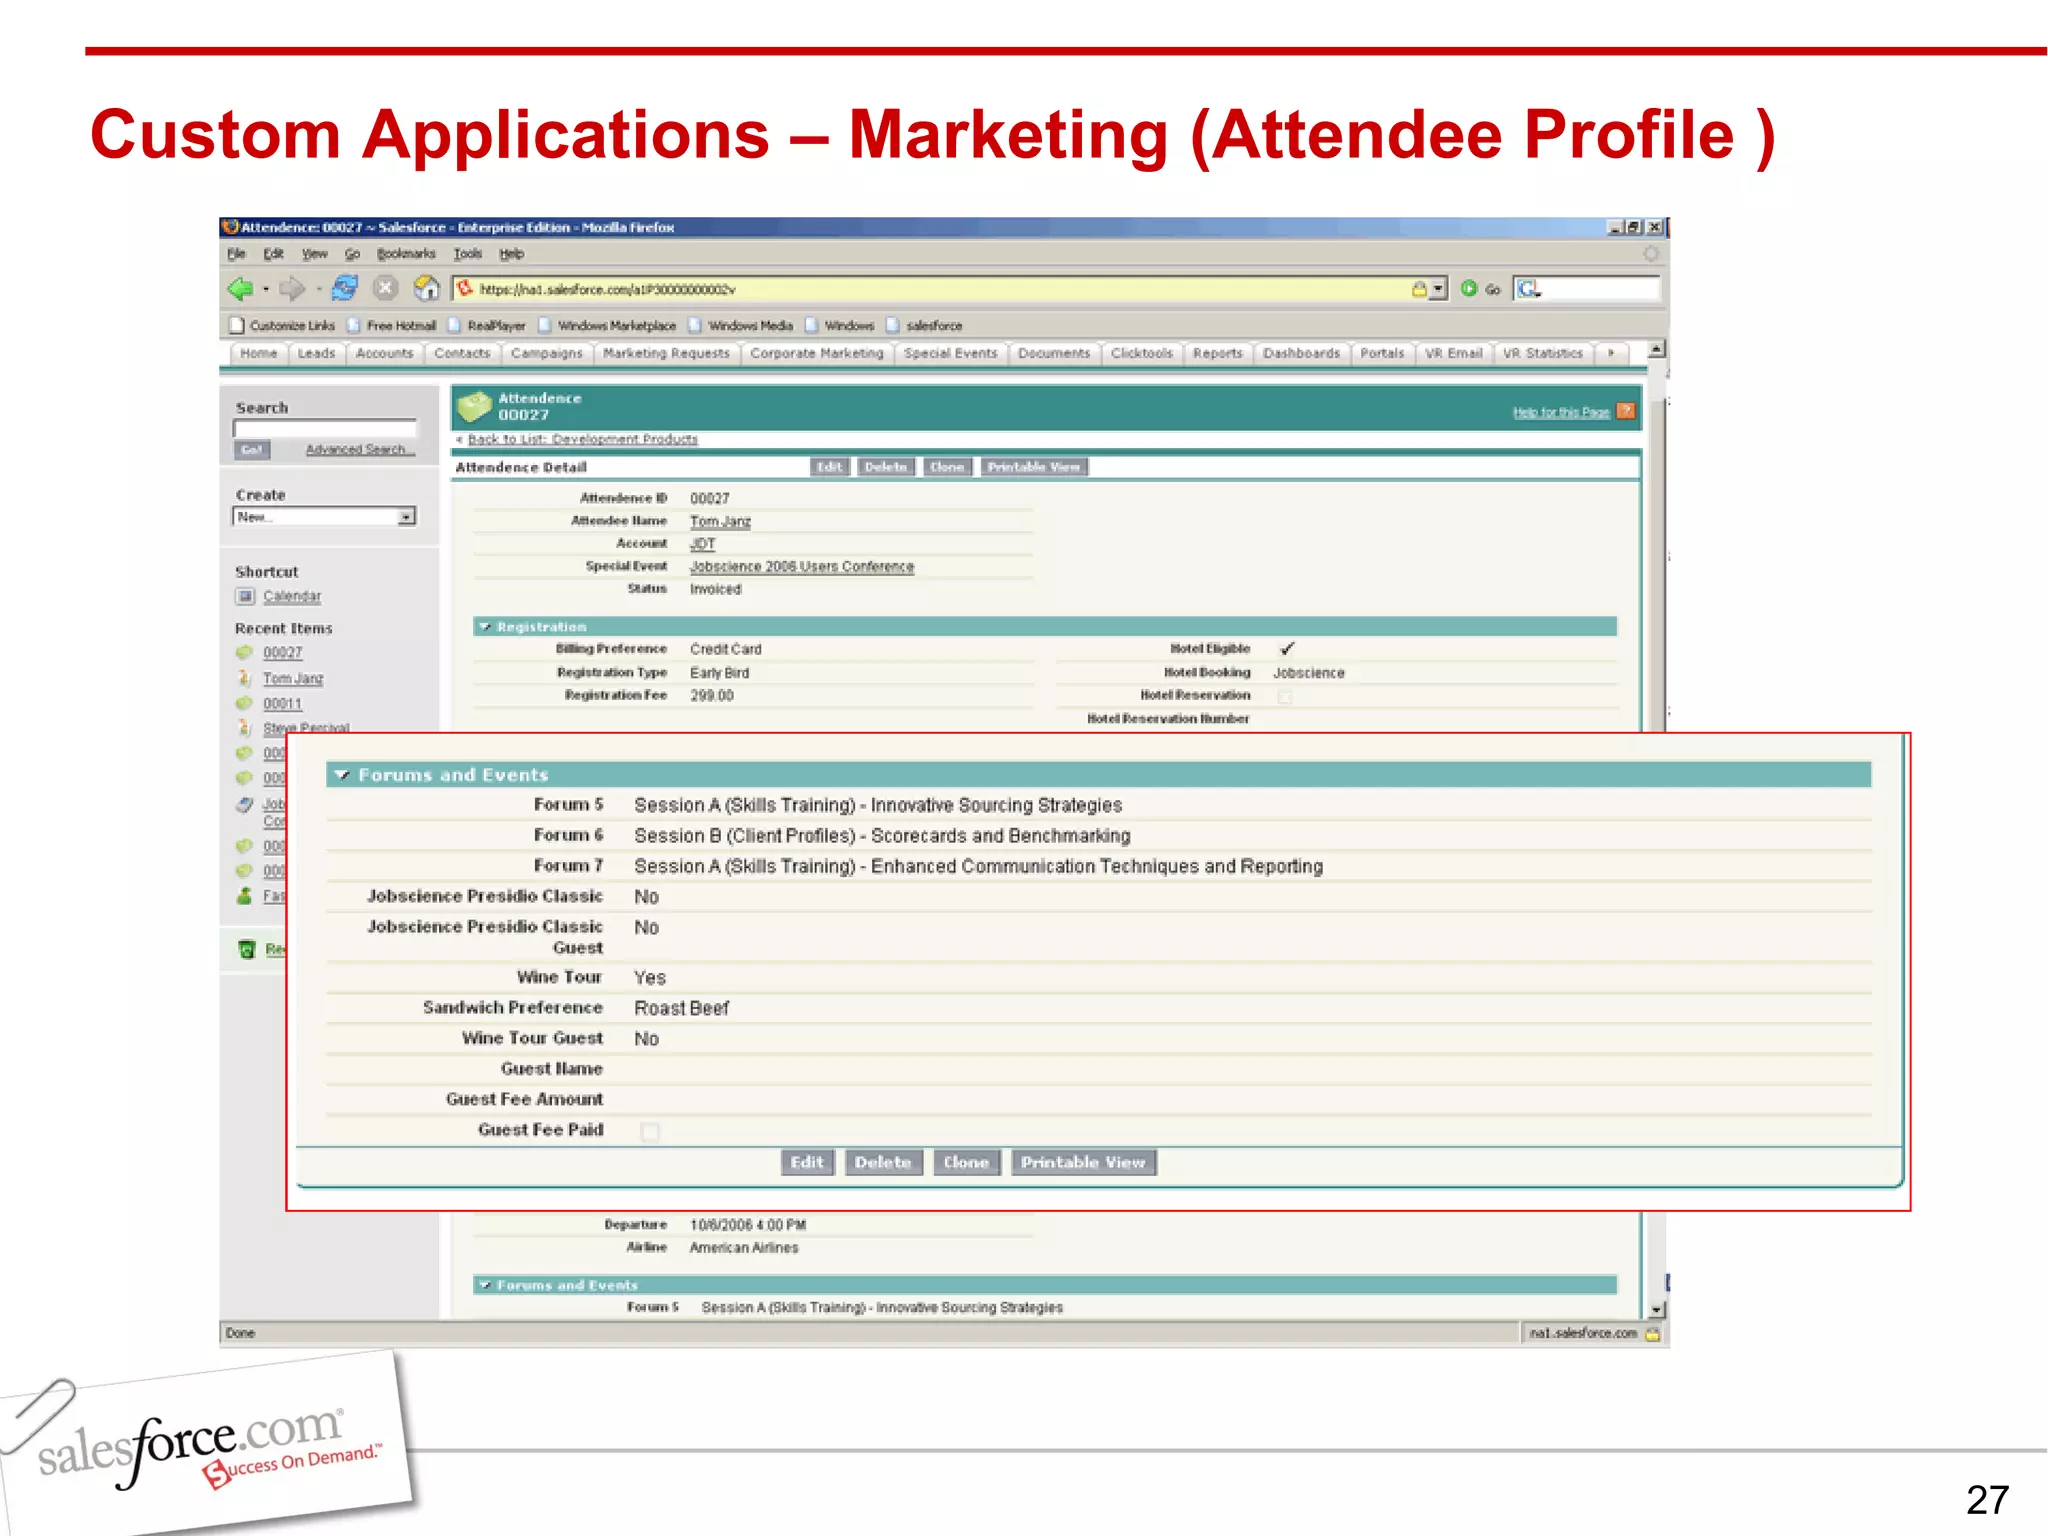
Task: Toggle the Hotel Reservation checkbox
Action: click(1285, 697)
